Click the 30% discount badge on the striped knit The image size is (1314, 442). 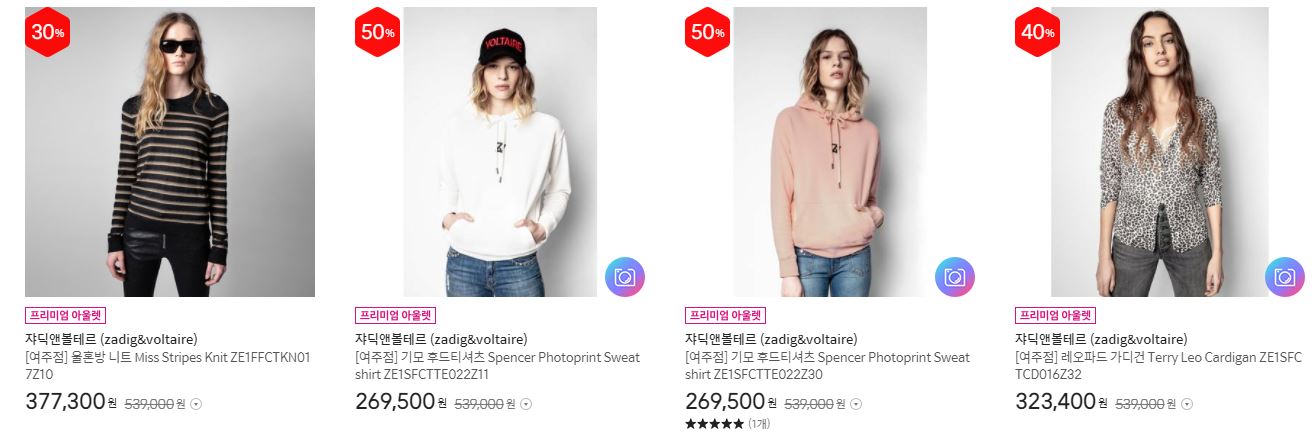pyautogui.click(x=47, y=32)
